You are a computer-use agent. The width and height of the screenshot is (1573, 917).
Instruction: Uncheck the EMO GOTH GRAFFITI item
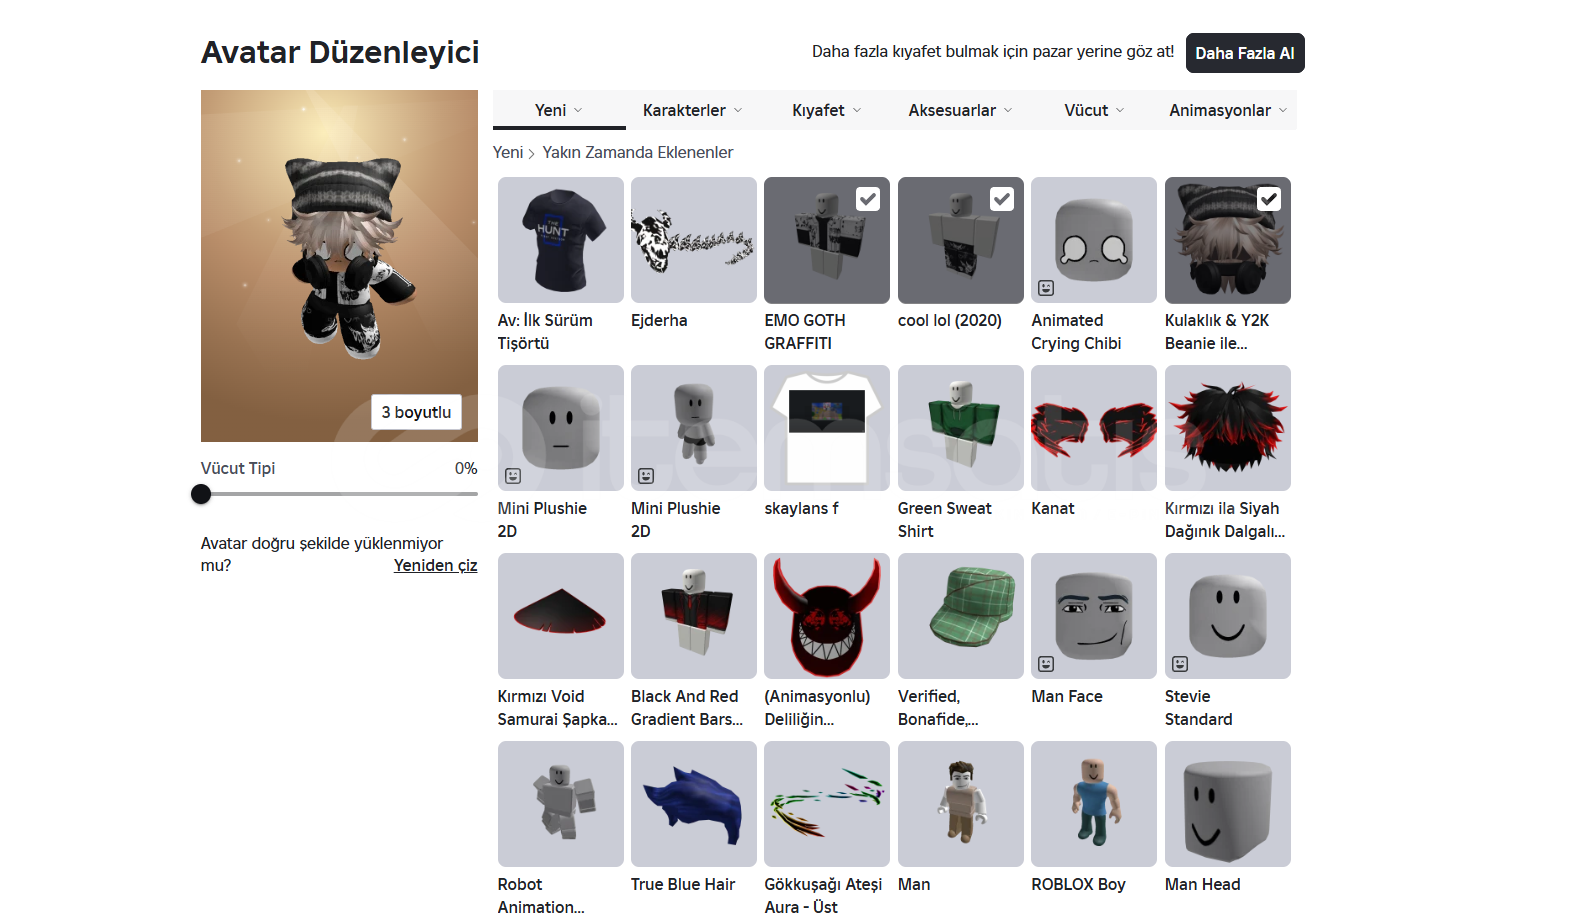[868, 199]
